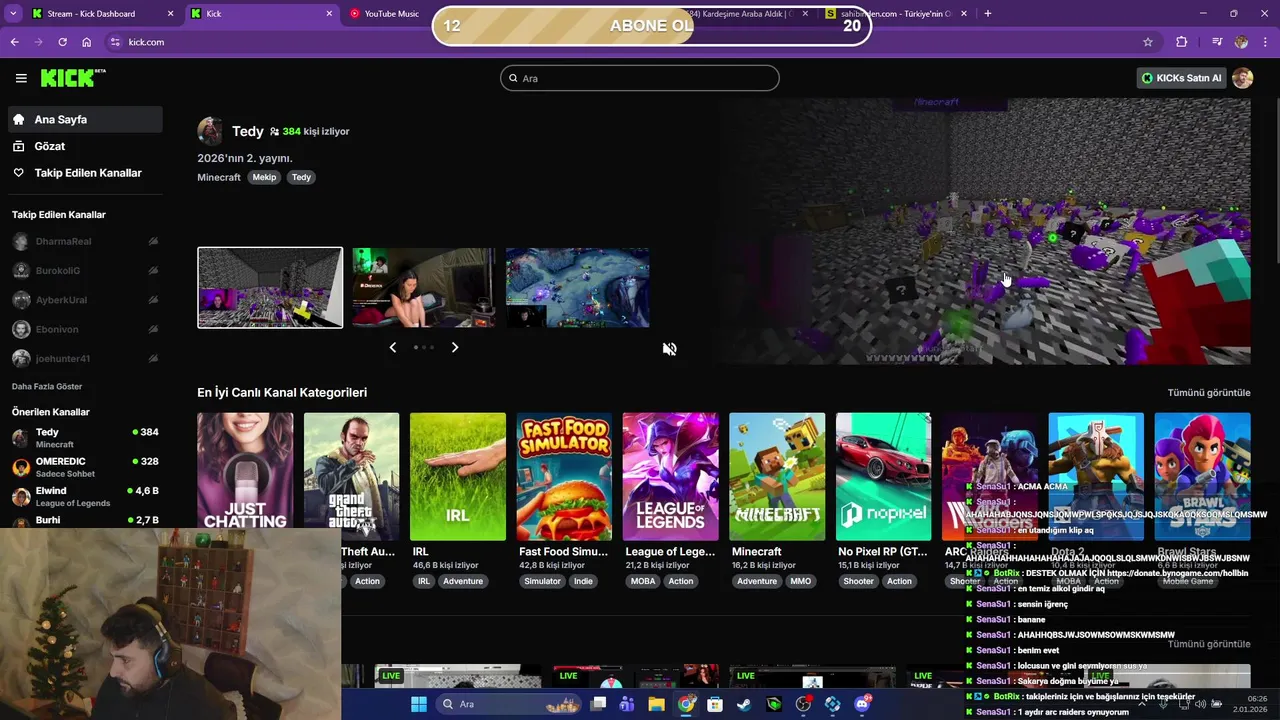This screenshot has height=720, width=1280.
Task: Open Tümünü görüntüle for top categories
Action: (x=1209, y=393)
